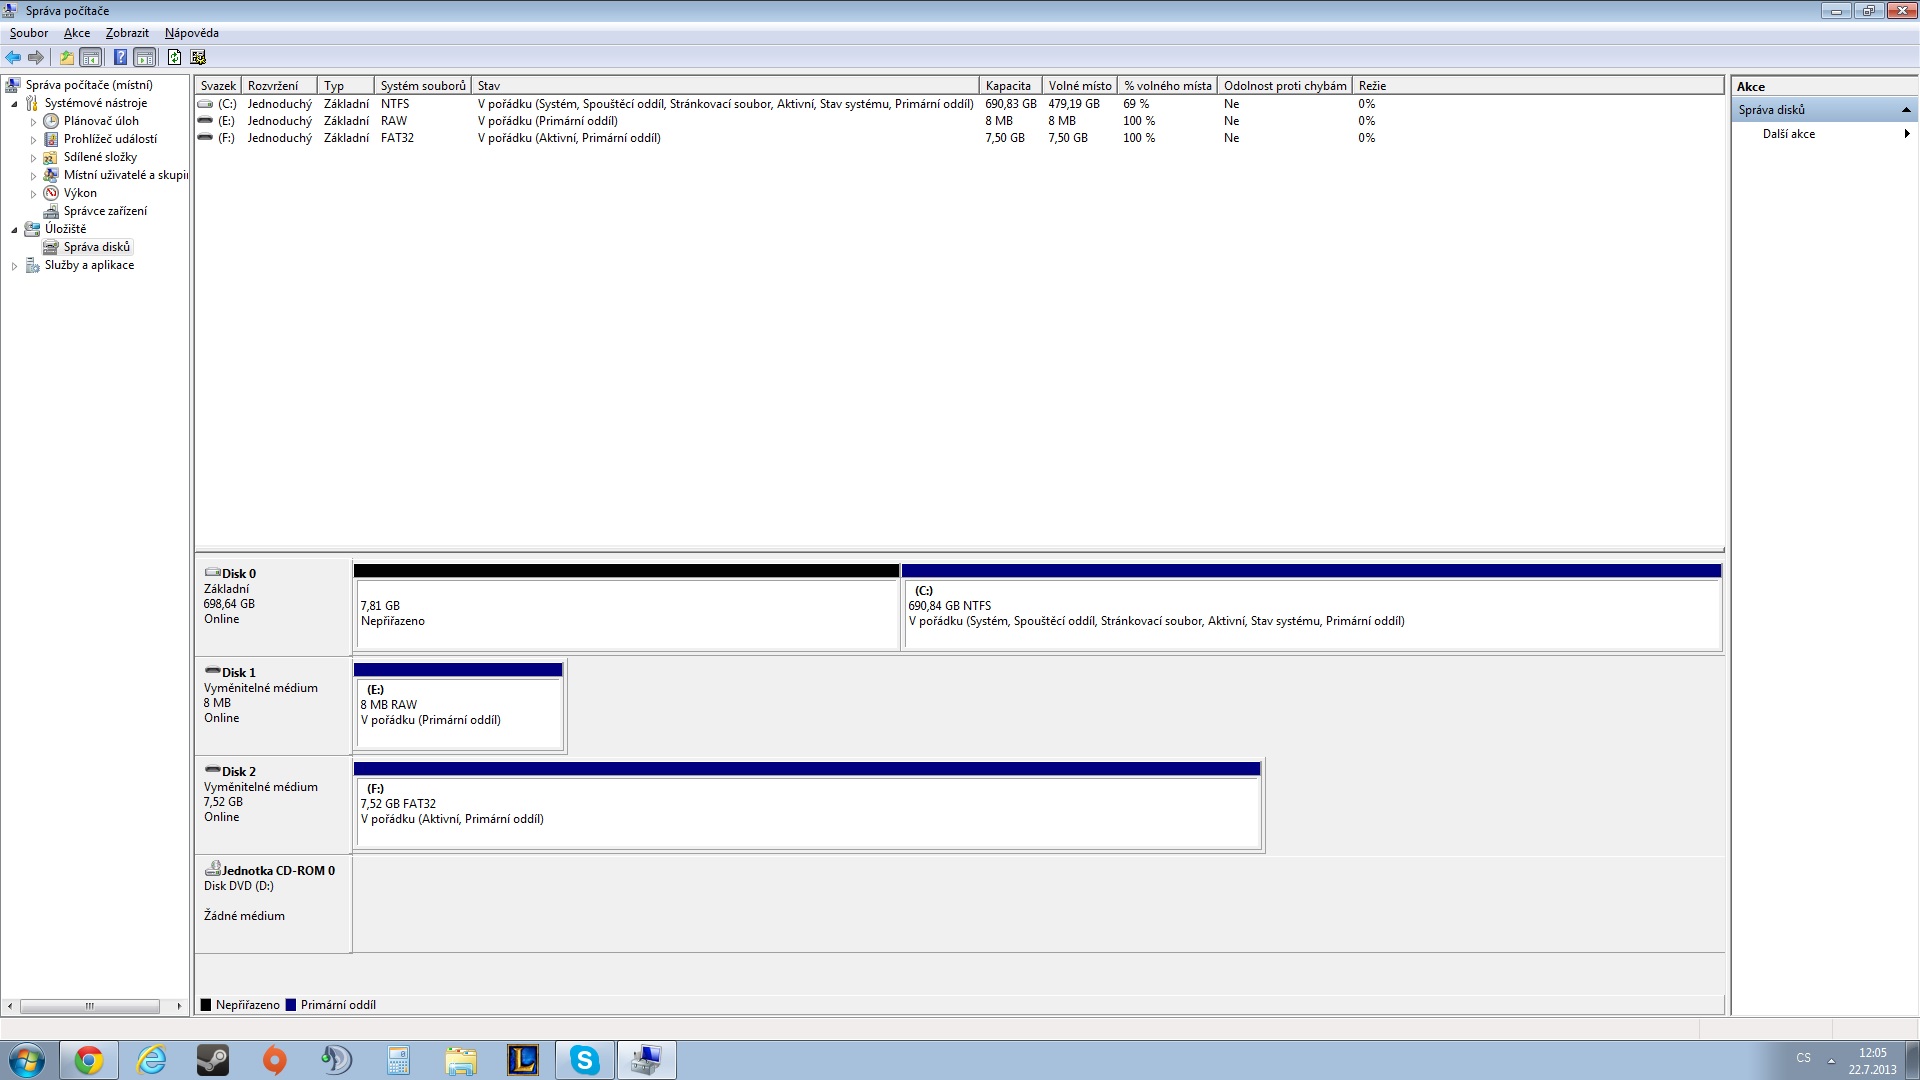
Task: Open Steam from the taskbar
Action: coord(212,1060)
